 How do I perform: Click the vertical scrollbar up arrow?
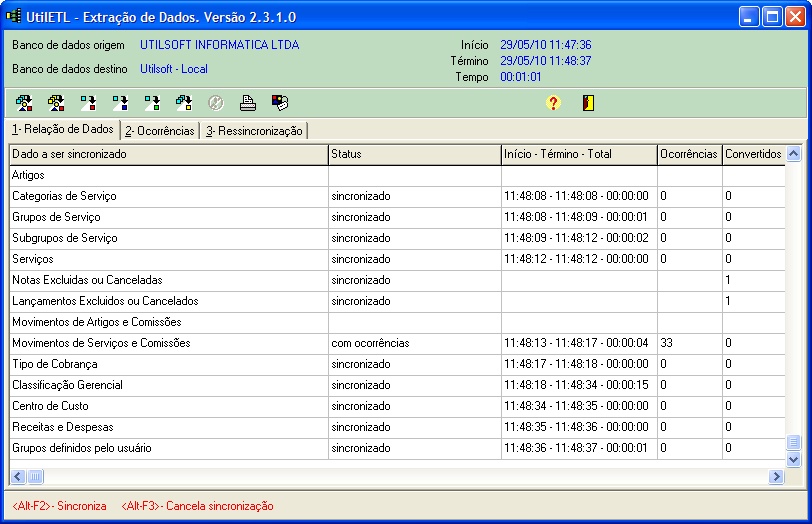click(793, 154)
